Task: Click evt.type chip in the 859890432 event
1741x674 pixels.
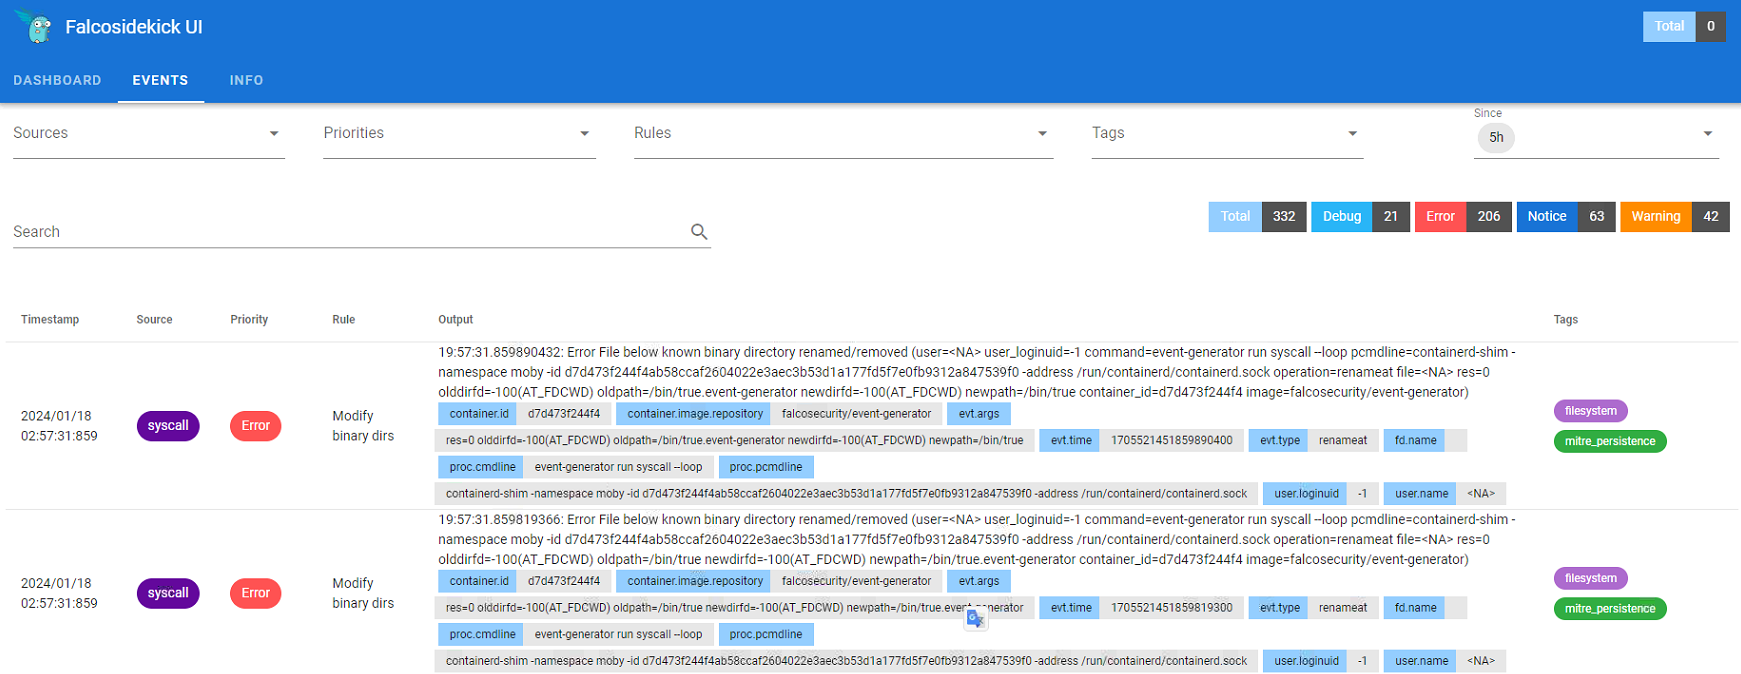Action: coord(1280,441)
